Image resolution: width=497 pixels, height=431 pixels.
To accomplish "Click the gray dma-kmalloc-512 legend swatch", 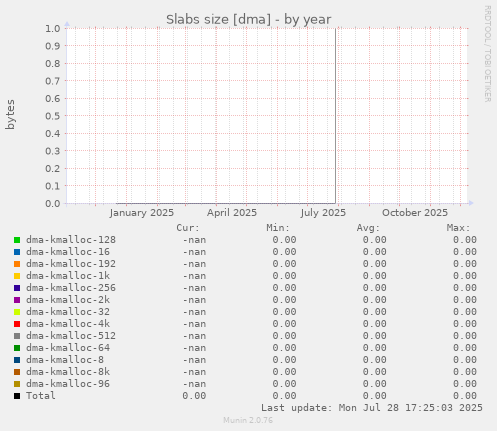I will [x=17, y=336].
